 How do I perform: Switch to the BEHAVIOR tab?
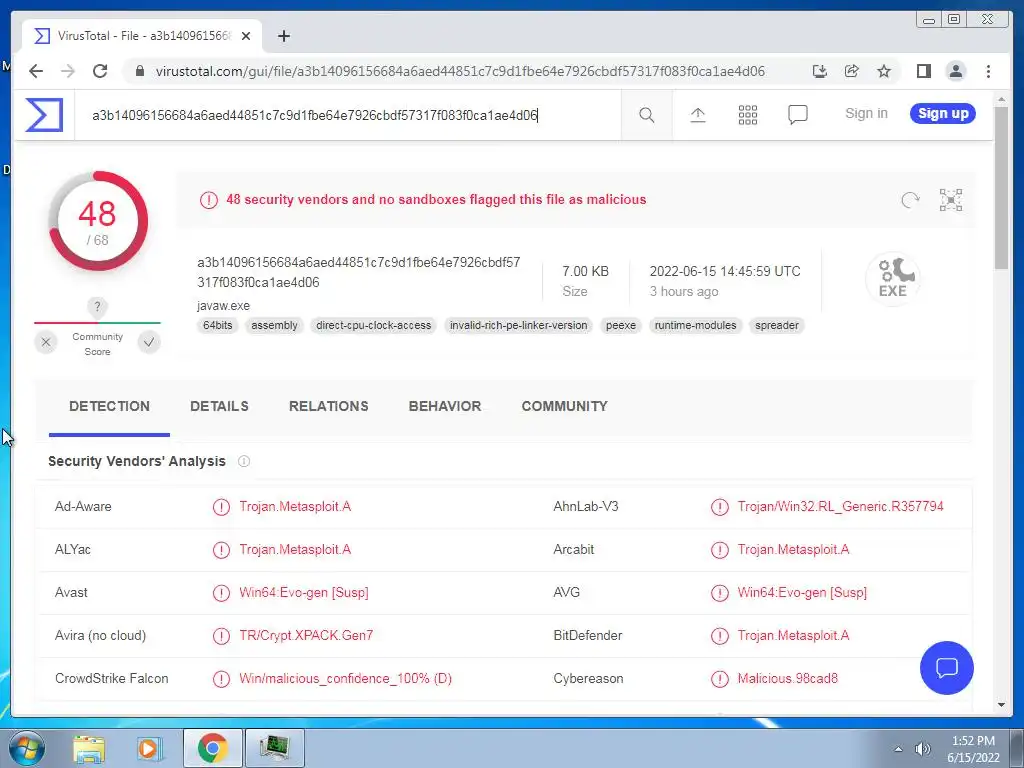(445, 406)
